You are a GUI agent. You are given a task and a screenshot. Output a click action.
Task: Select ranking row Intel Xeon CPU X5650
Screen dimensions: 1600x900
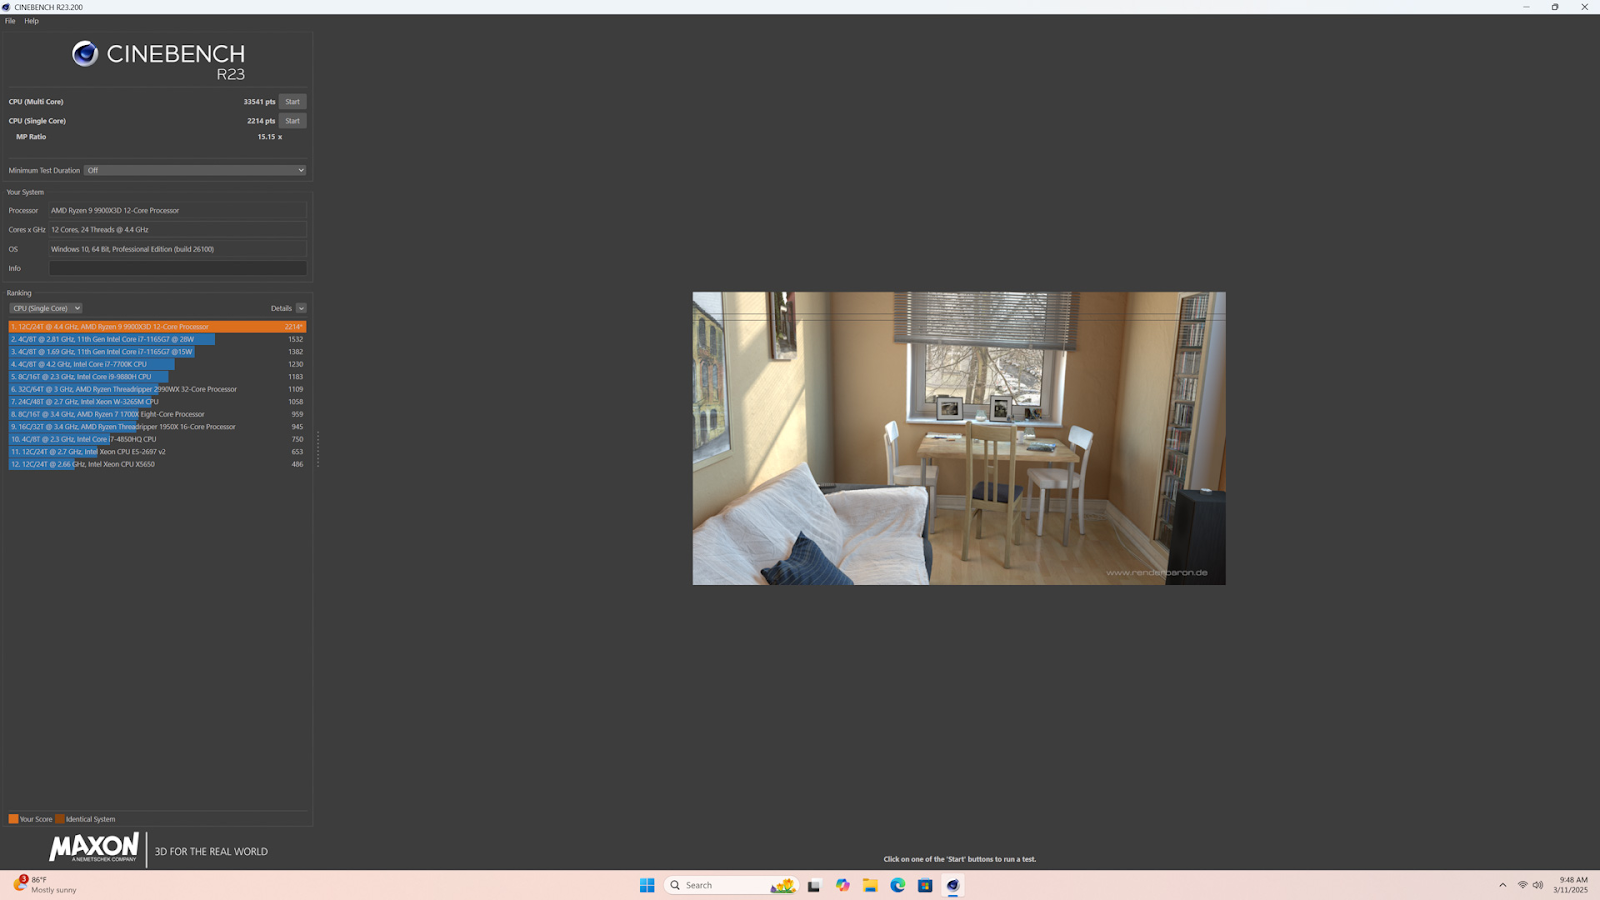point(157,464)
